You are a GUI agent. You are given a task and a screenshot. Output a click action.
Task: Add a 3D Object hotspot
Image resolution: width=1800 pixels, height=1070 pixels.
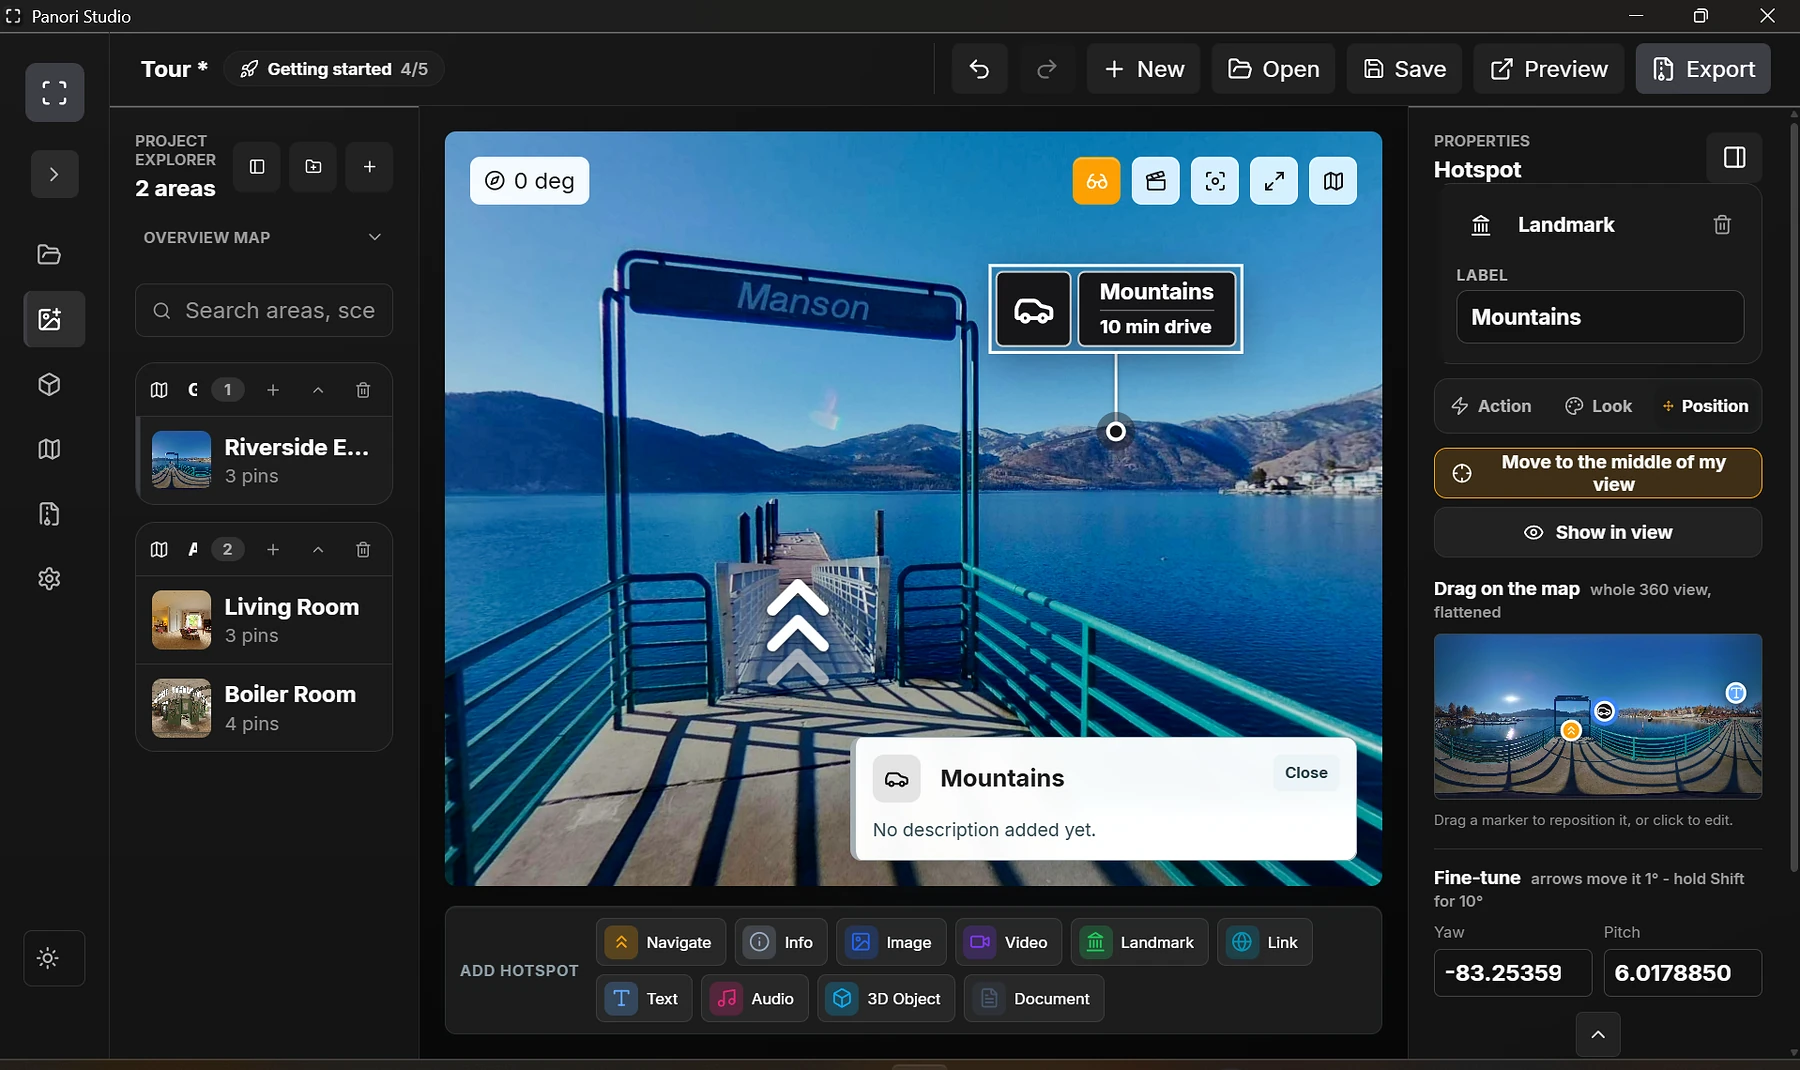[x=886, y=998]
